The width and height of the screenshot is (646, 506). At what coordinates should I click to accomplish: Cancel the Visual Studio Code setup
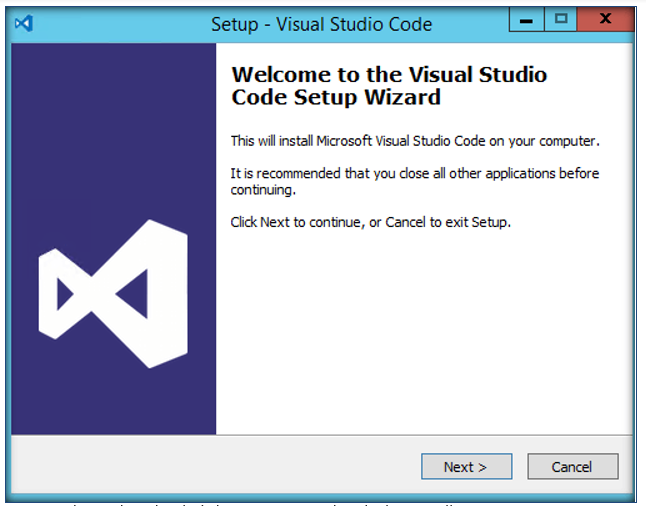[x=573, y=466]
